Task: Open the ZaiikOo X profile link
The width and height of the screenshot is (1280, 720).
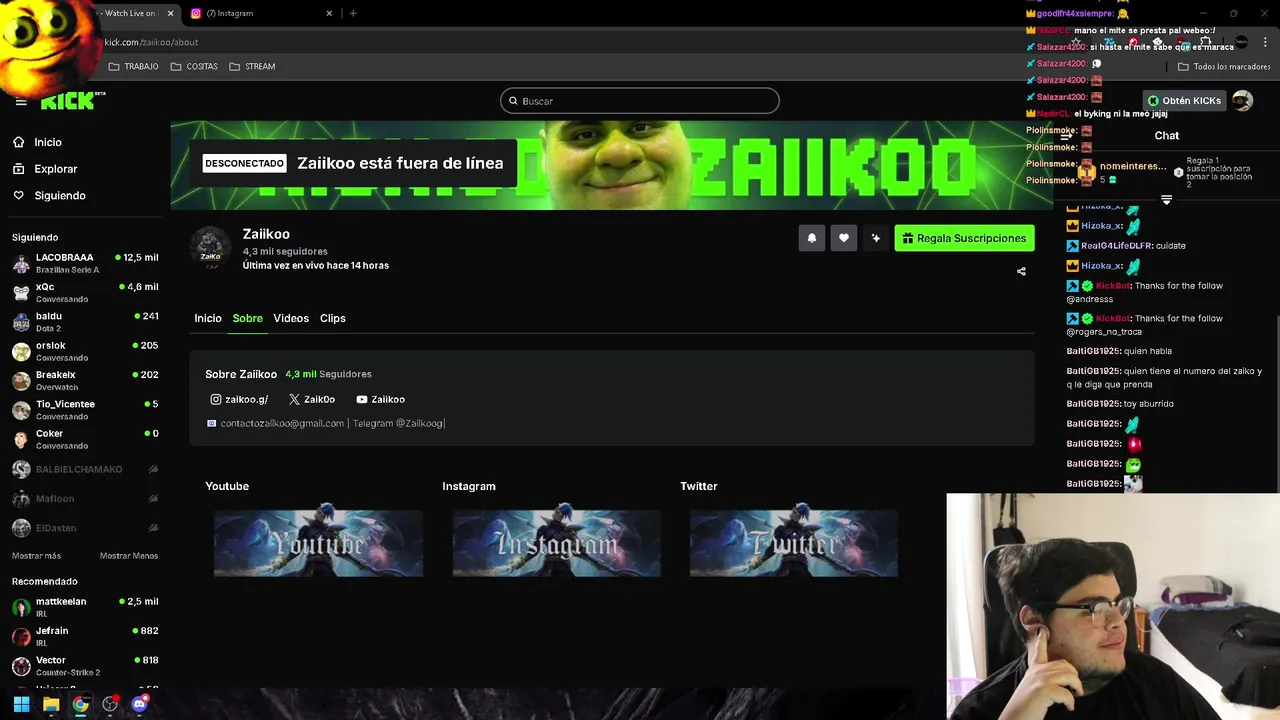Action: [x=312, y=399]
